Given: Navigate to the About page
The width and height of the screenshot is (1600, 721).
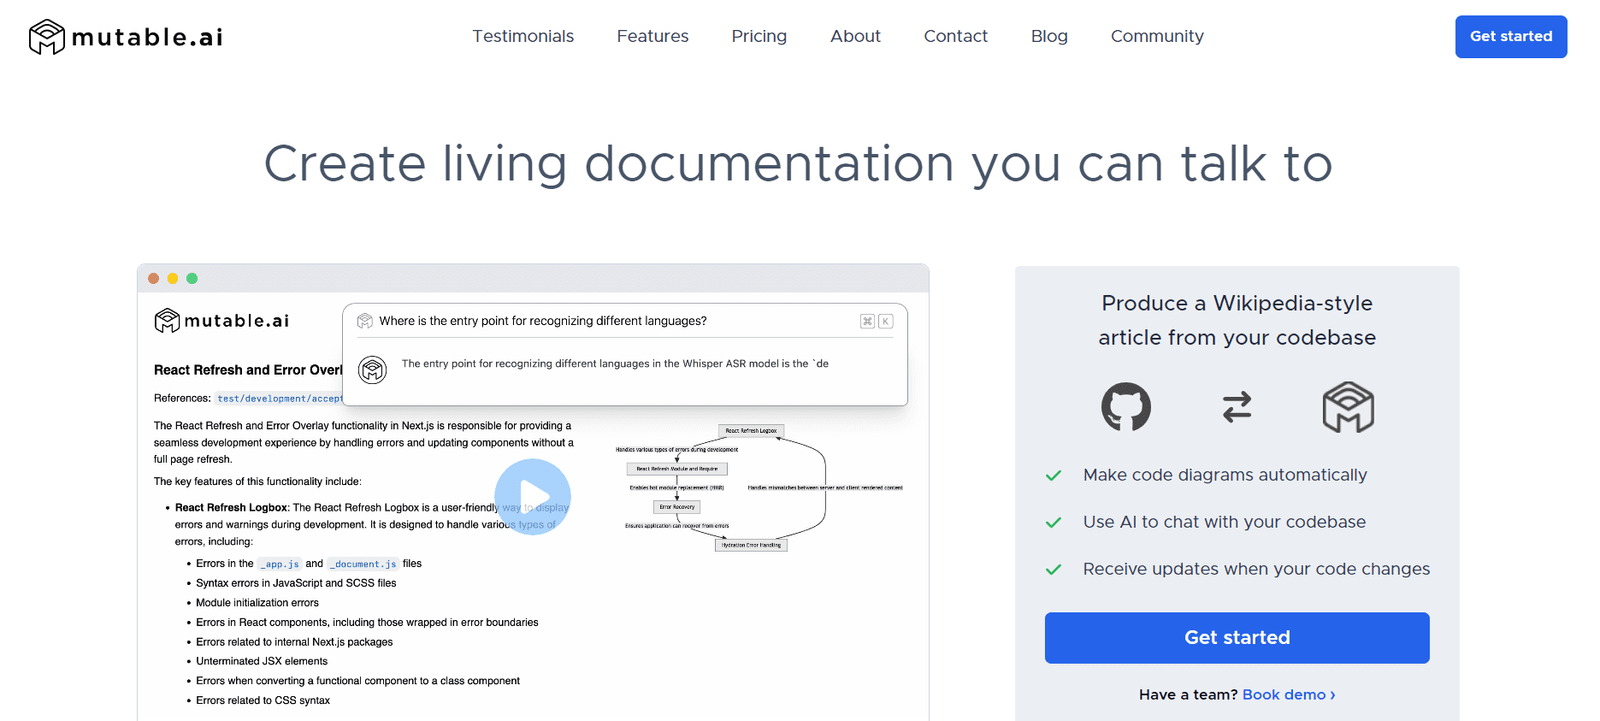Looking at the screenshot, I should (x=855, y=36).
